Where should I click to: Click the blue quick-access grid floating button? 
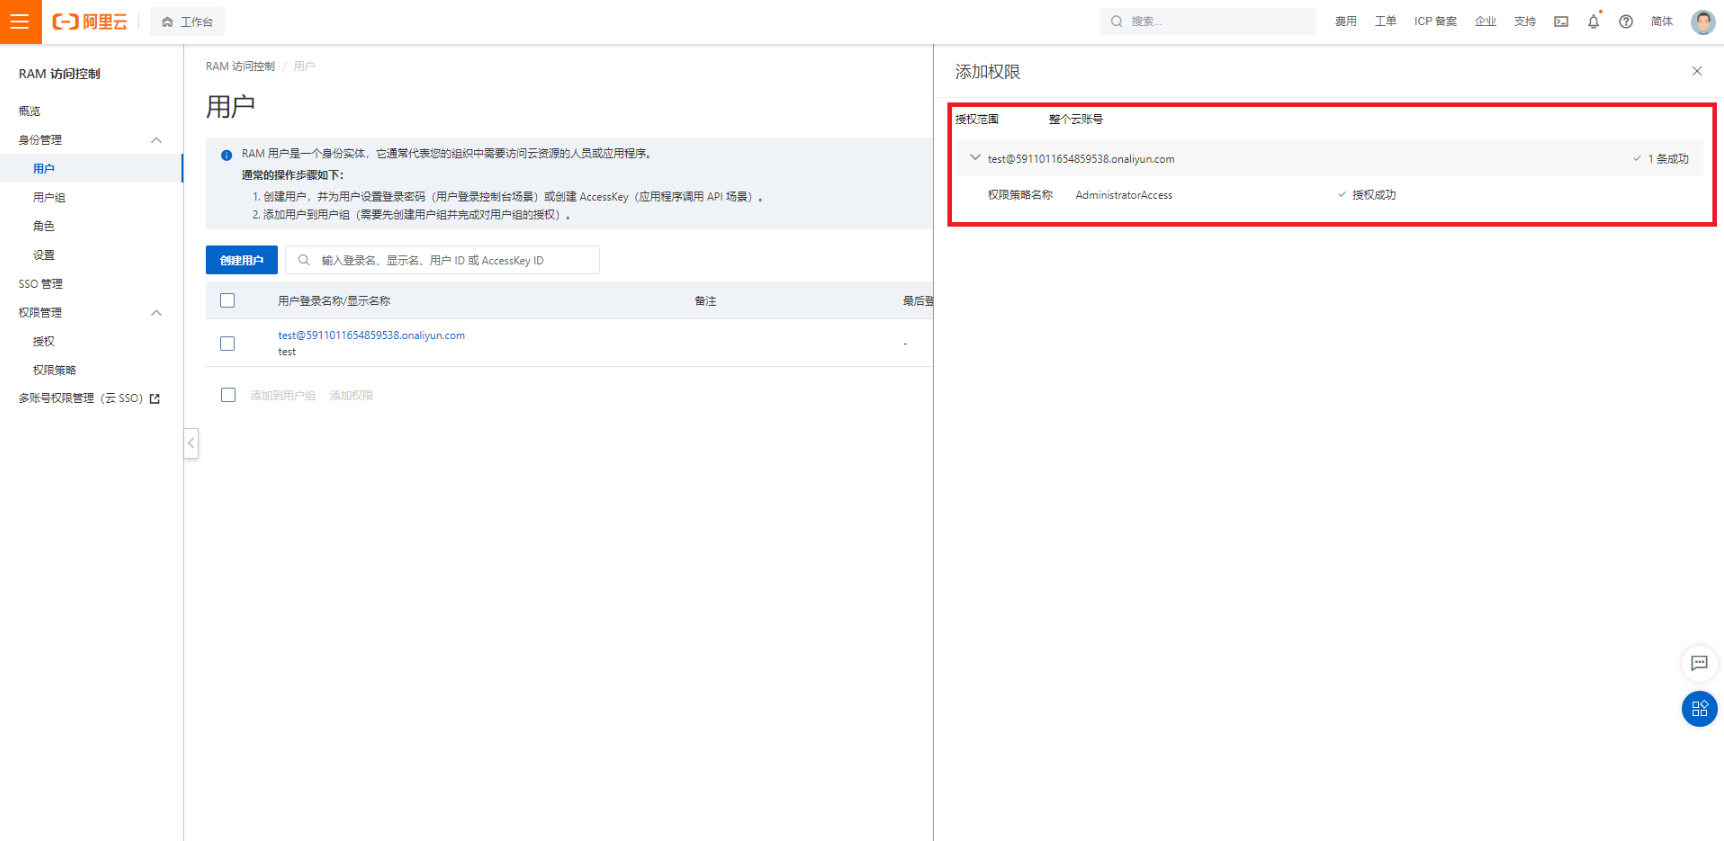point(1699,709)
